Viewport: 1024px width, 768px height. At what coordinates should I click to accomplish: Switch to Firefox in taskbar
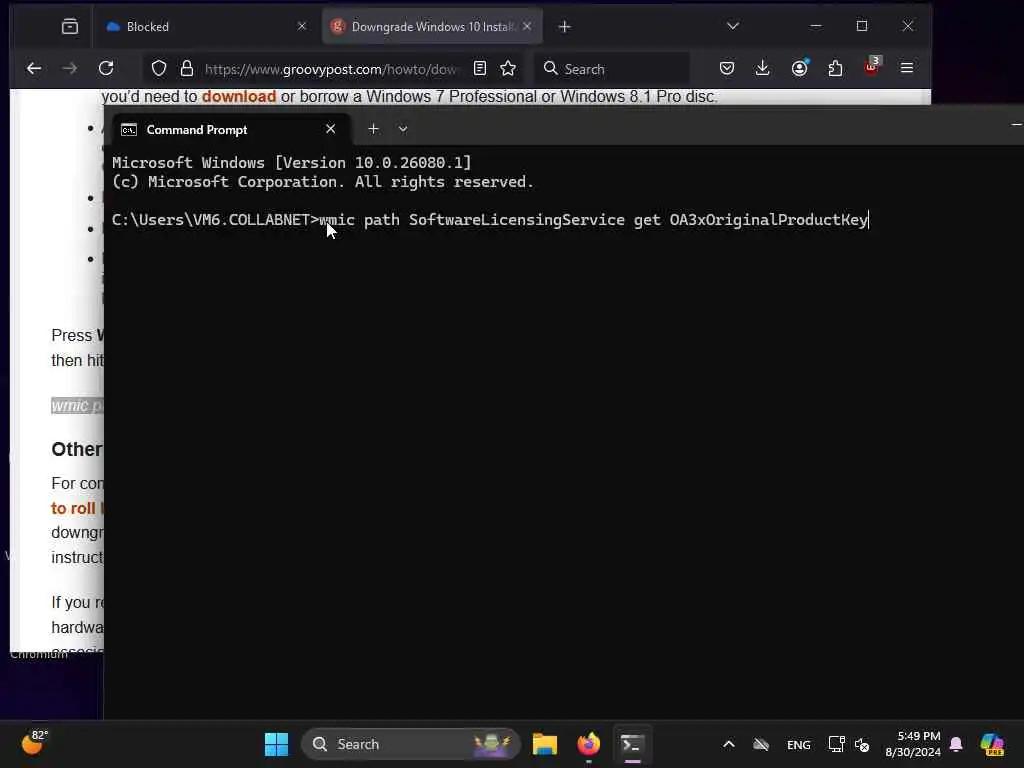588,744
